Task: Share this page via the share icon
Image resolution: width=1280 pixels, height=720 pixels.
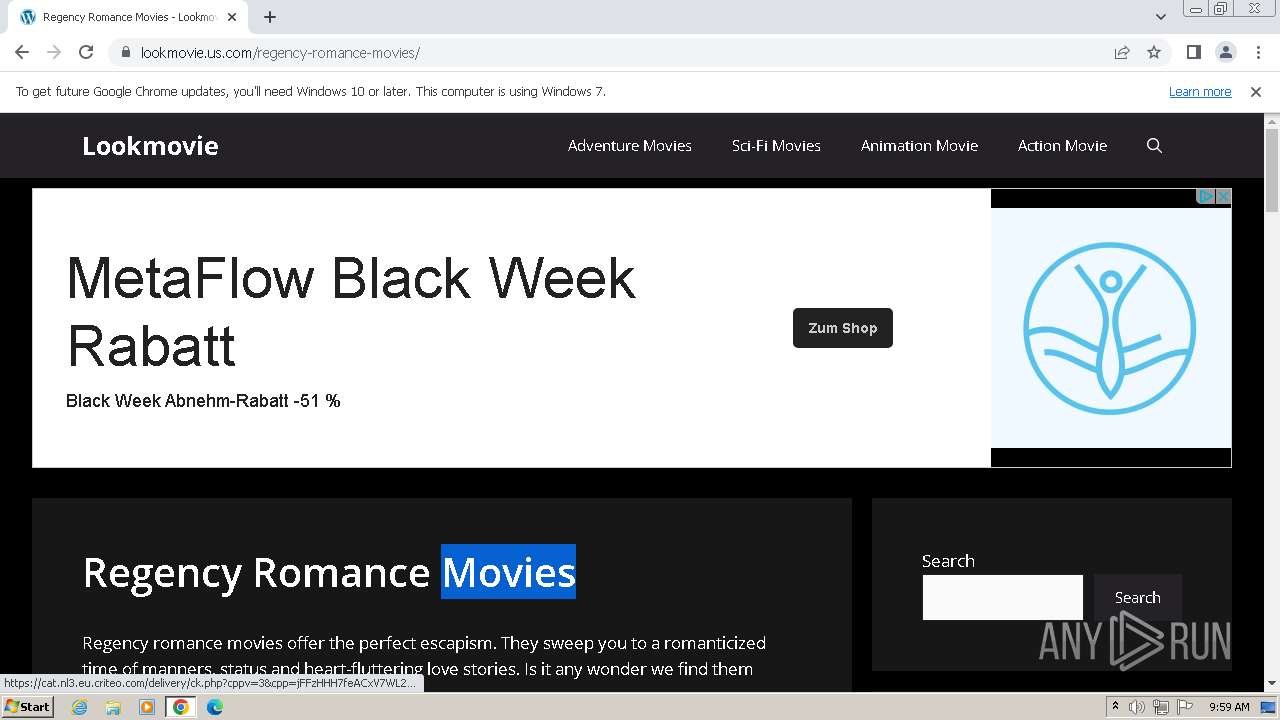Action: point(1122,52)
